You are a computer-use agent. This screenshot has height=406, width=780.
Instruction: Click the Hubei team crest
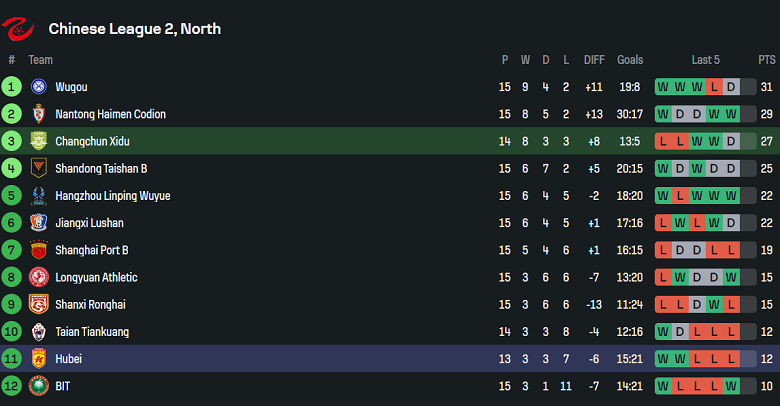tap(39, 359)
